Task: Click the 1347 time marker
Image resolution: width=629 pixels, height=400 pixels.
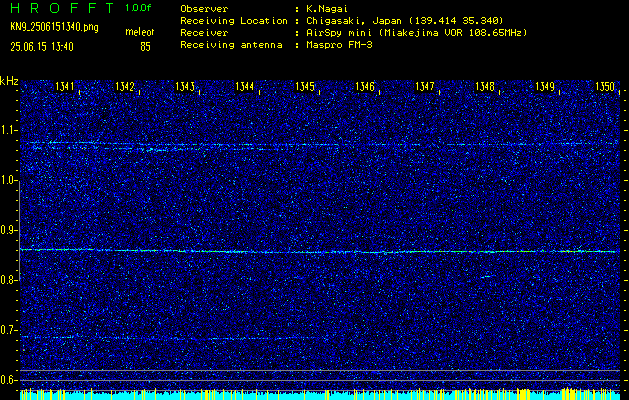Action: click(x=424, y=86)
